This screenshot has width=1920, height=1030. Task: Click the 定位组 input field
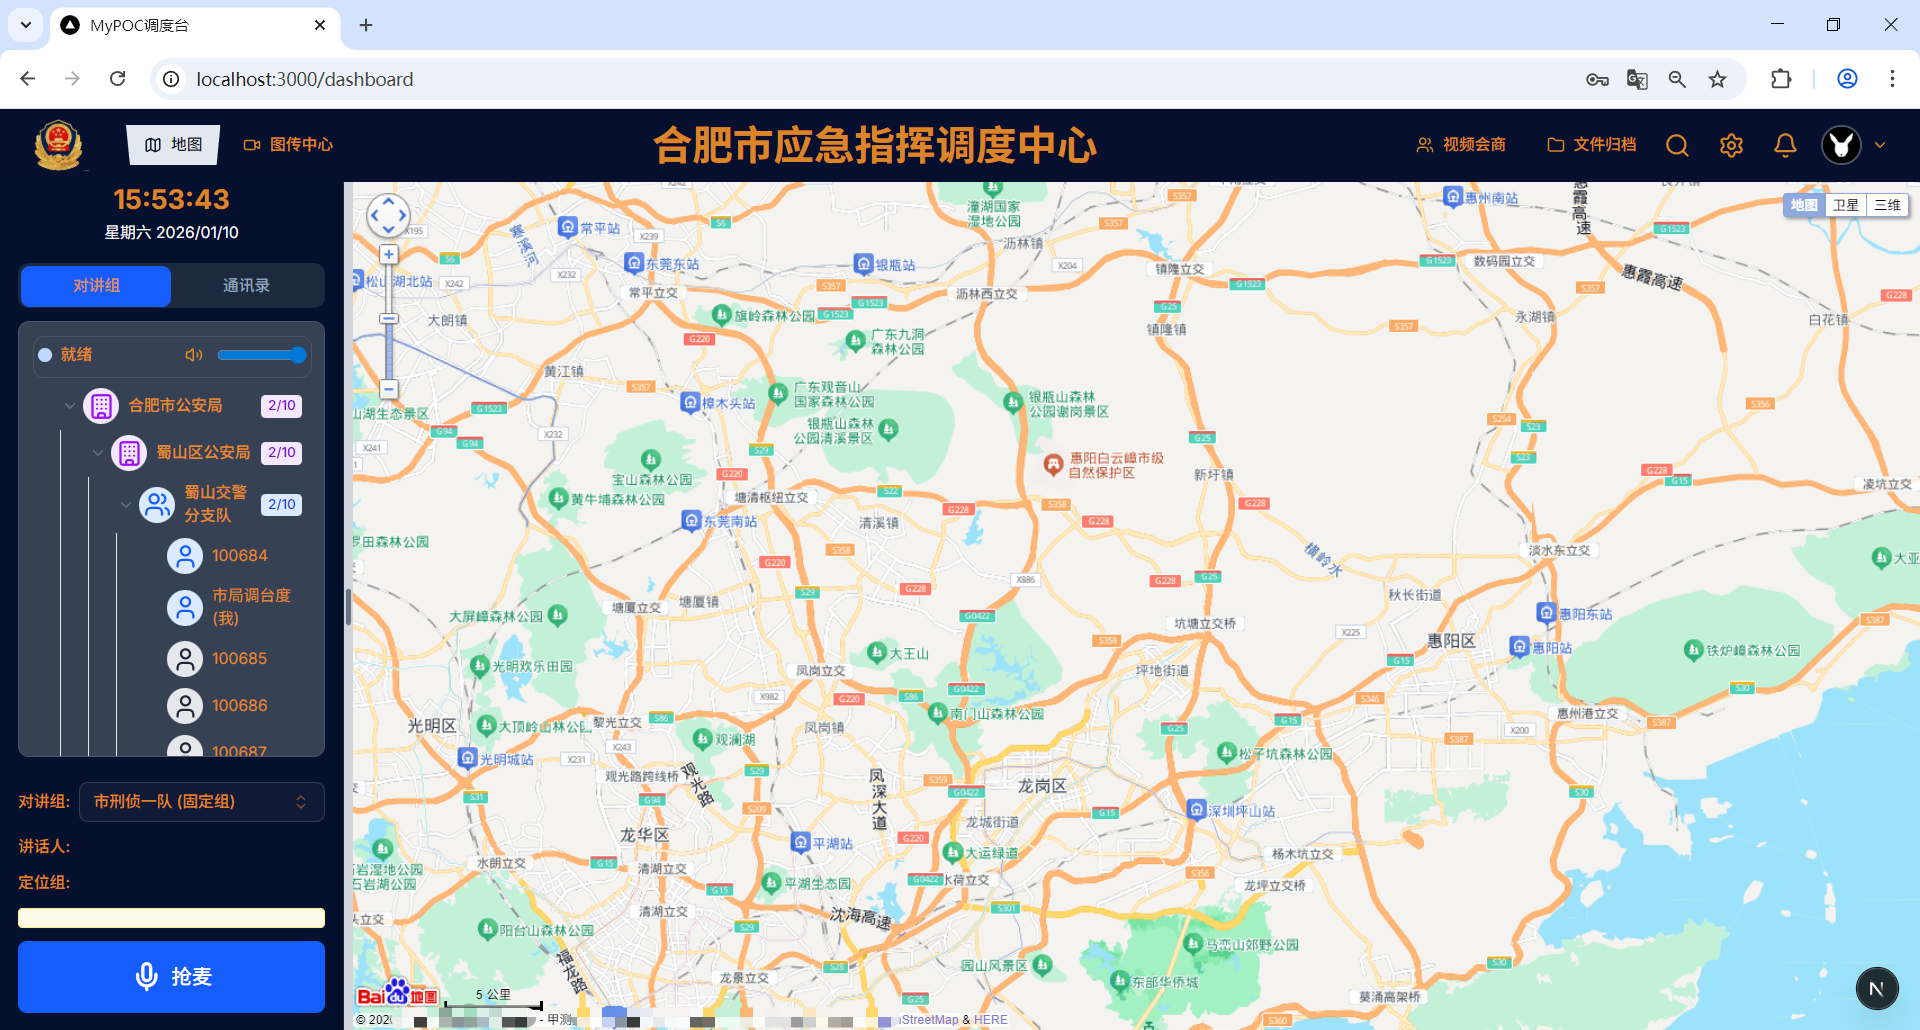(171, 918)
